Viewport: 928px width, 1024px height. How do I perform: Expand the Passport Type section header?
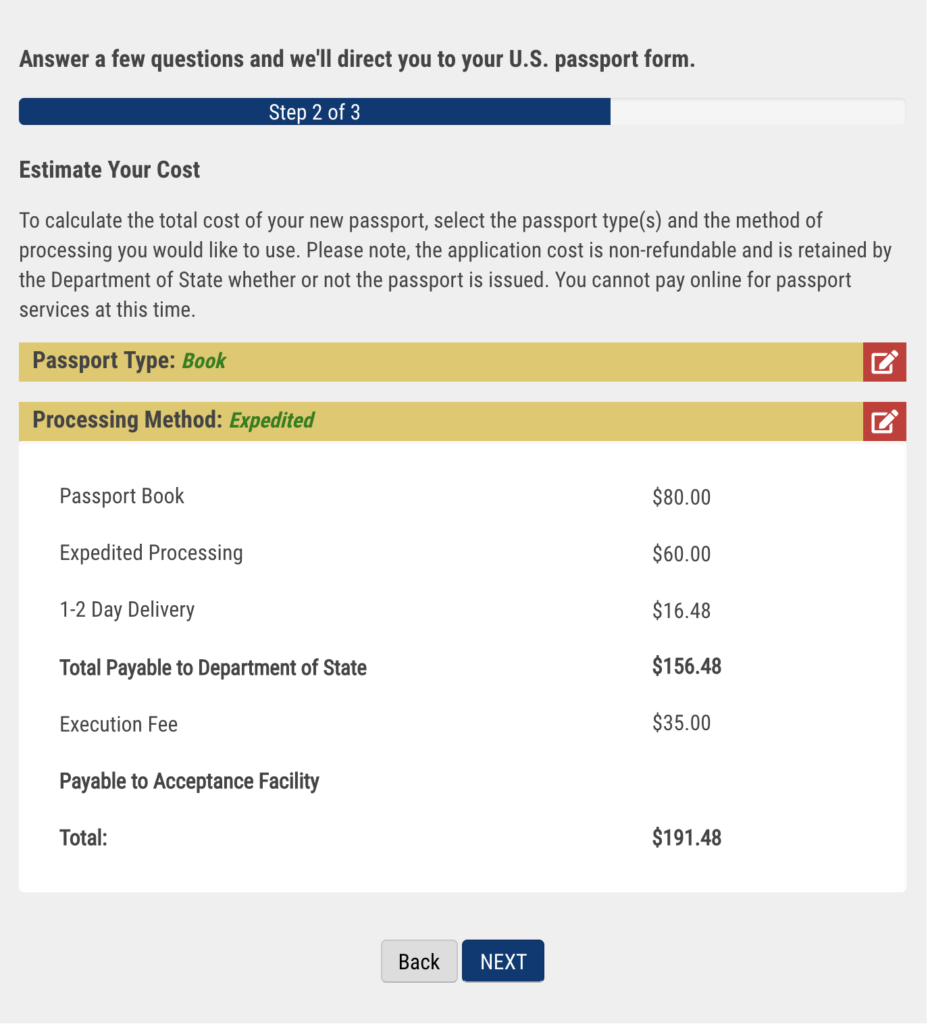point(440,362)
